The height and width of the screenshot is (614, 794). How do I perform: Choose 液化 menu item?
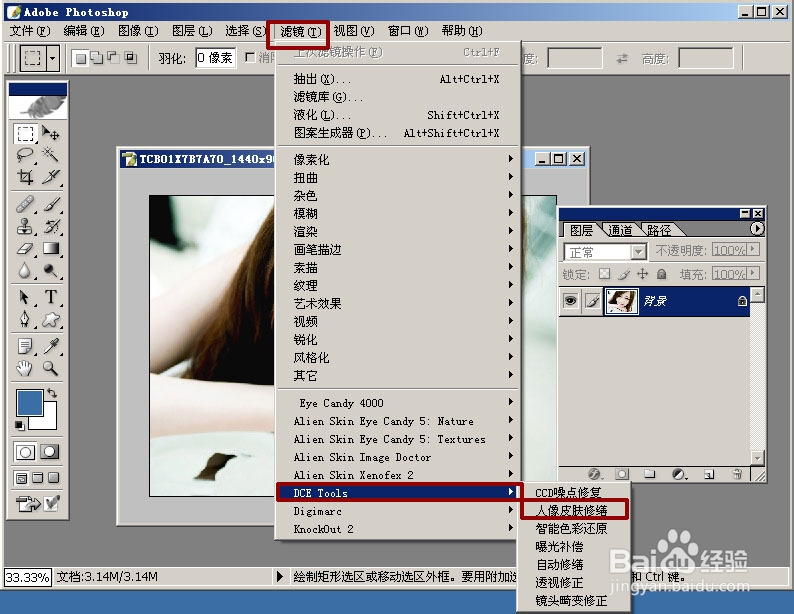397,115
